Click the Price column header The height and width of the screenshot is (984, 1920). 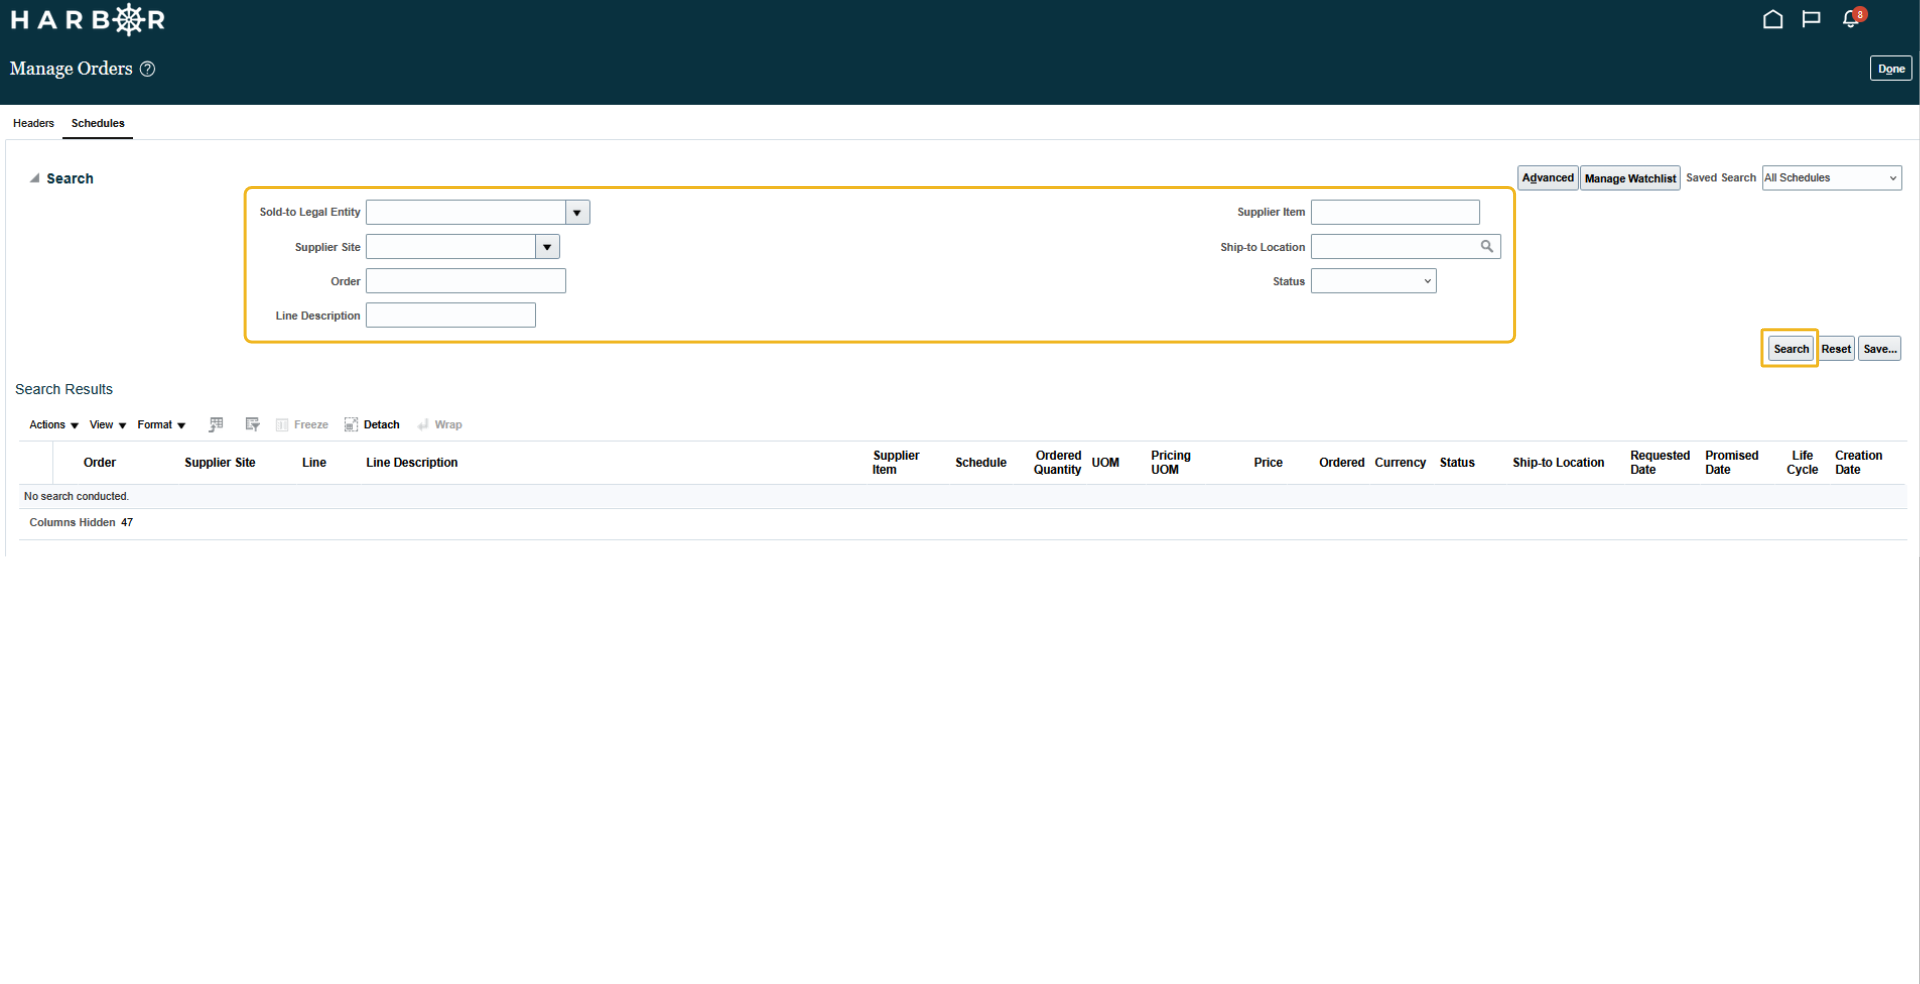[1268, 463]
